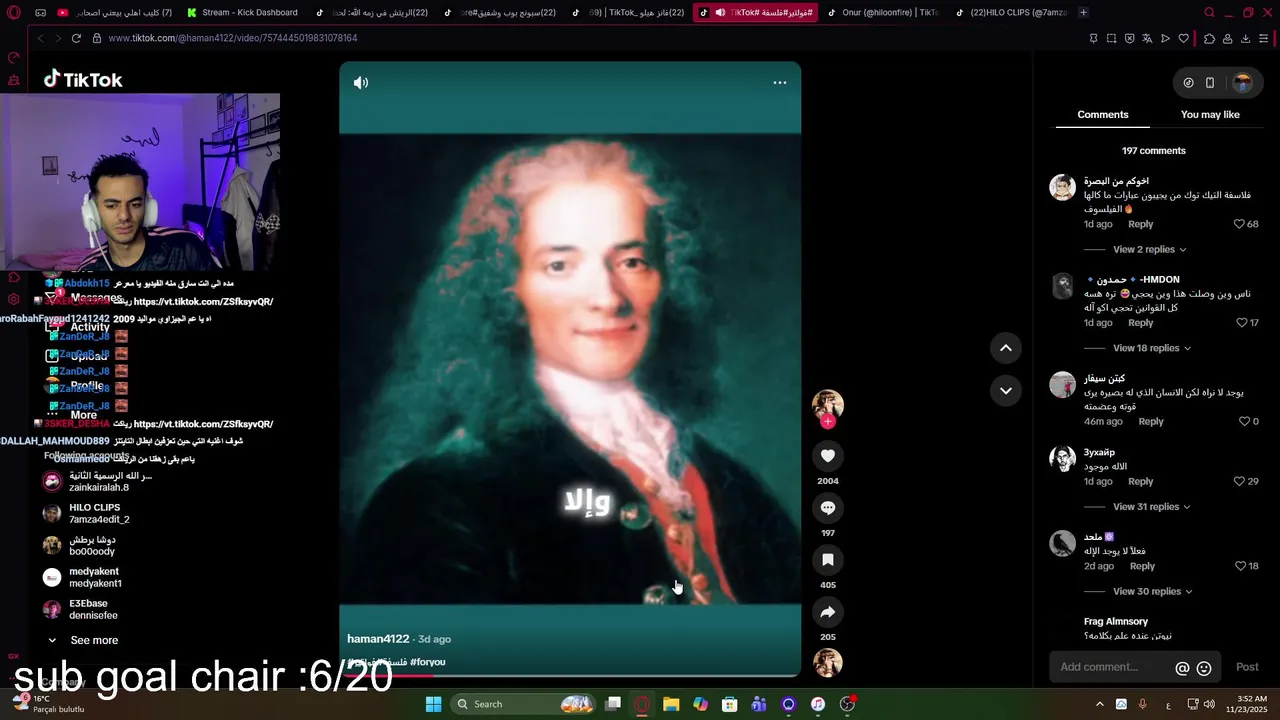Open the profile avatar menu top right
The height and width of the screenshot is (720, 1280).
point(1243,83)
